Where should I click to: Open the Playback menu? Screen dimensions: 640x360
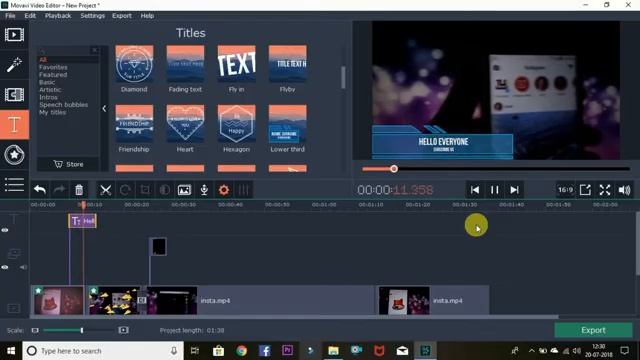pos(58,16)
